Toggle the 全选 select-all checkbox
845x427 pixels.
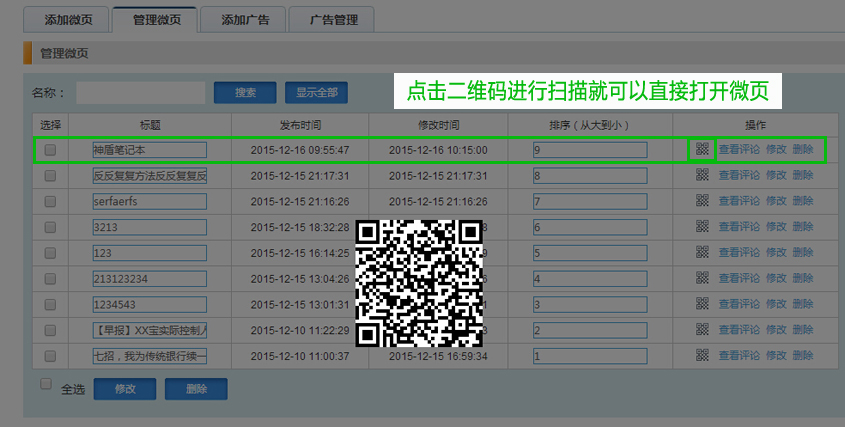click(45, 384)
